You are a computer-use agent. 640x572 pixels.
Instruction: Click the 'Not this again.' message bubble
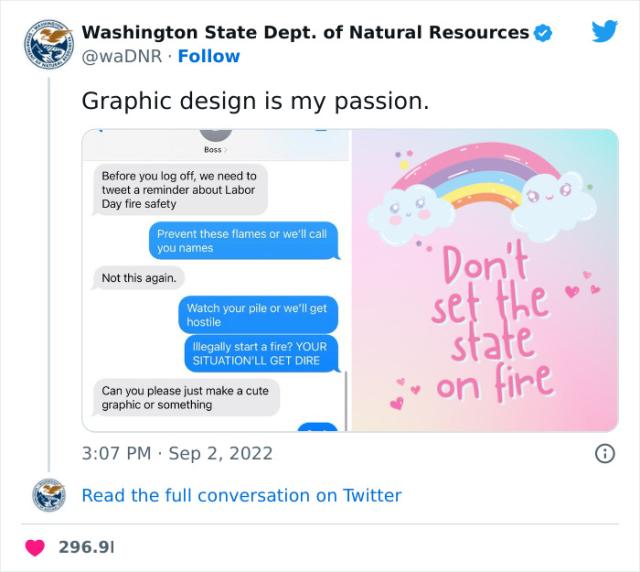tap(140, 278)
